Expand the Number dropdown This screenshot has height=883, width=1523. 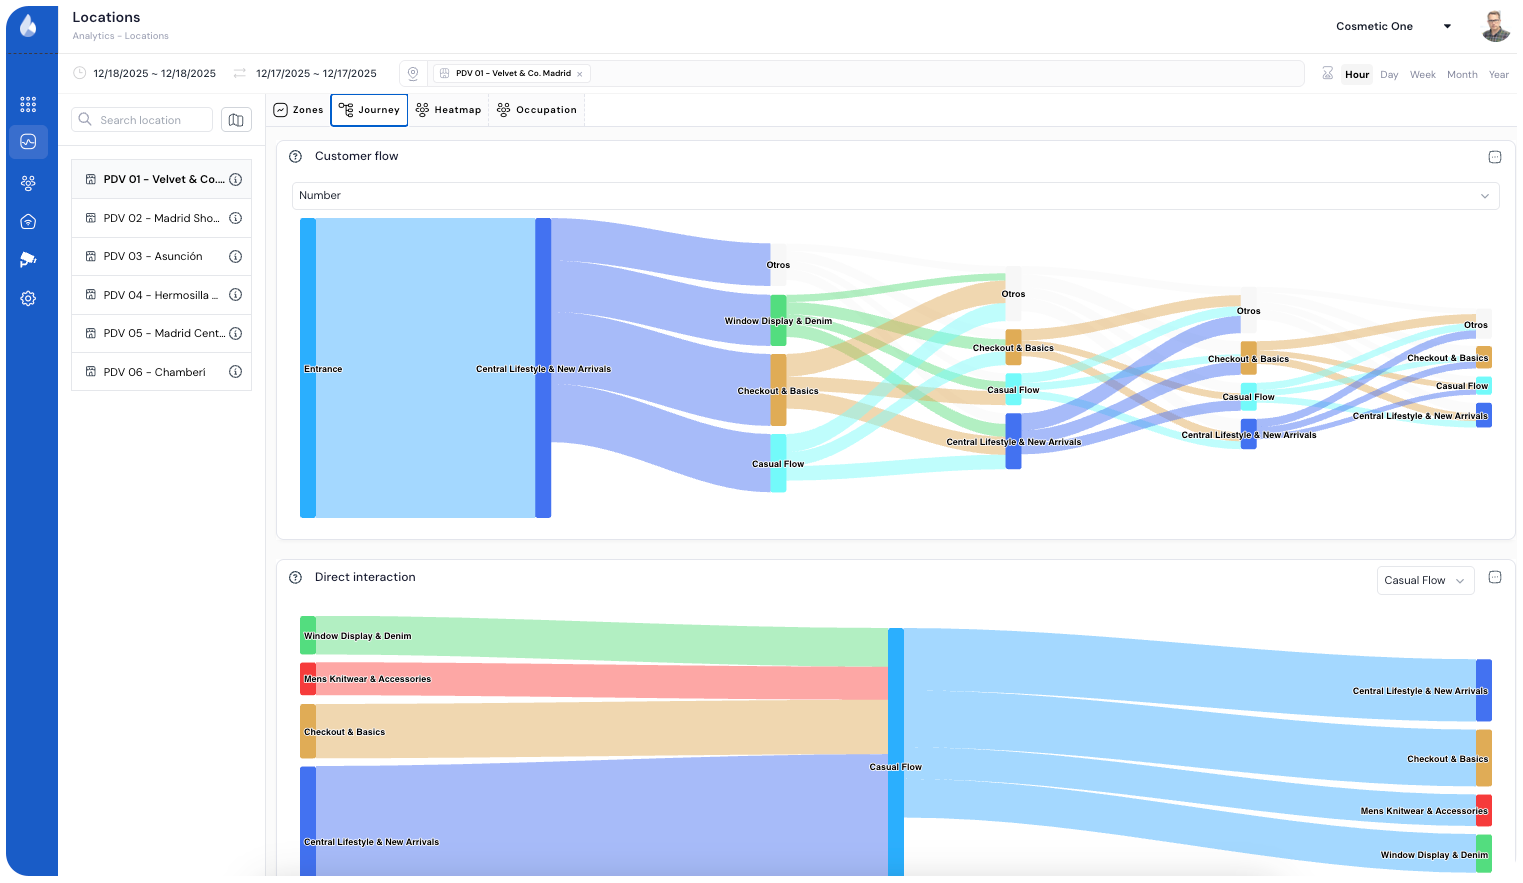point(895,196)
